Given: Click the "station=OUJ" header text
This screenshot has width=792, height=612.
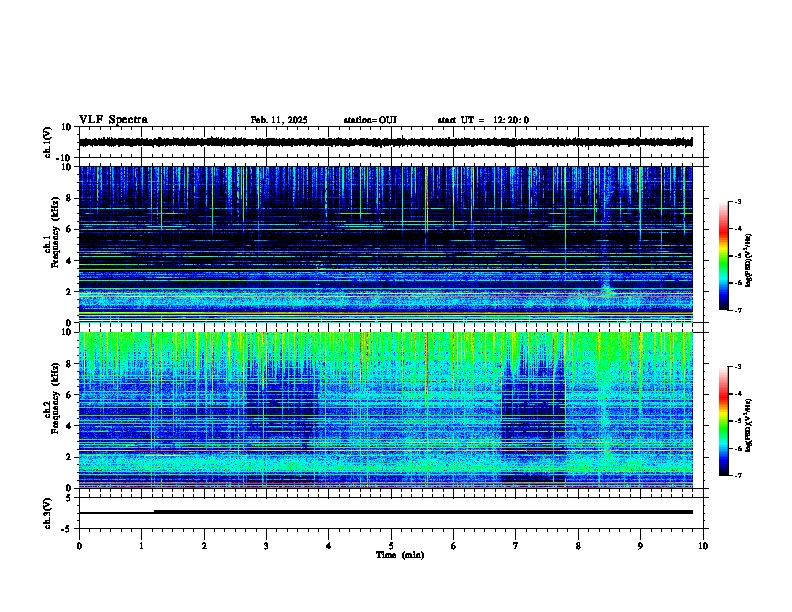Looking at the screenshot, I should 370,120.
